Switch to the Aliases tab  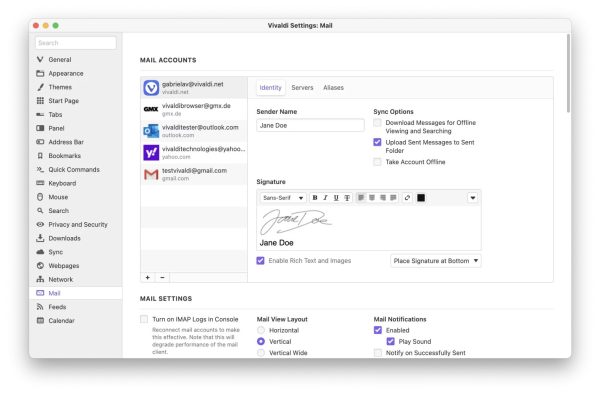(x=333, y=88)
